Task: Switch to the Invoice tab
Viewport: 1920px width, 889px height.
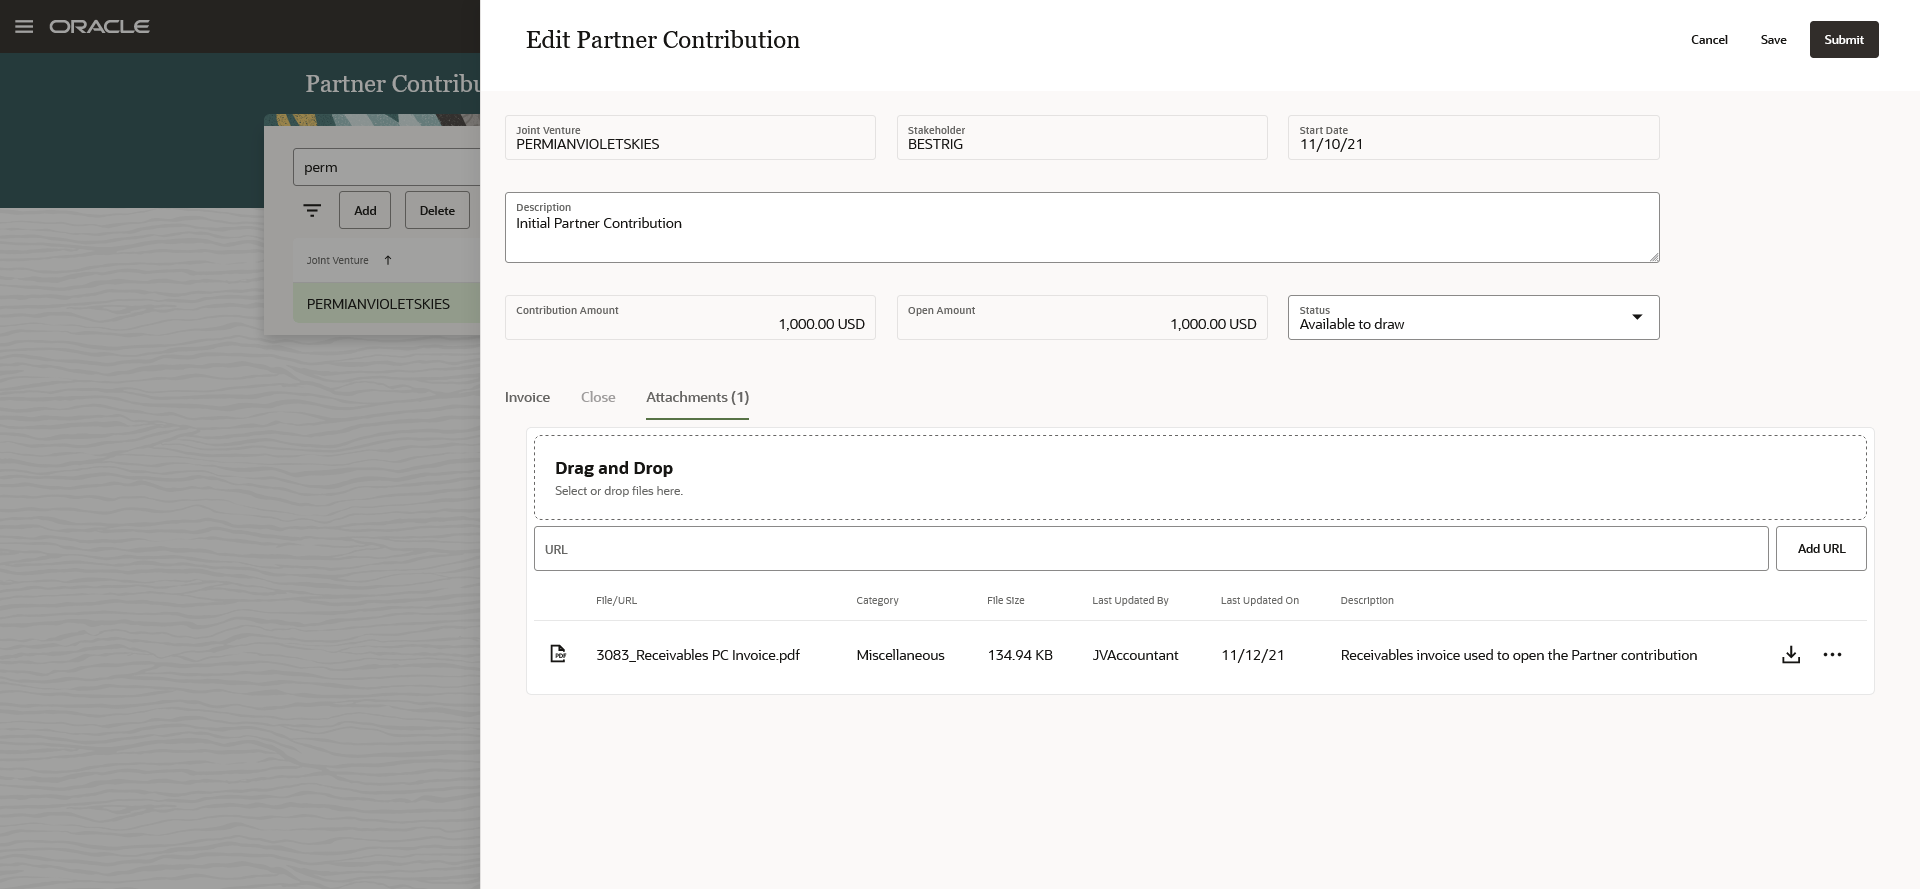Action: (527, 397)
